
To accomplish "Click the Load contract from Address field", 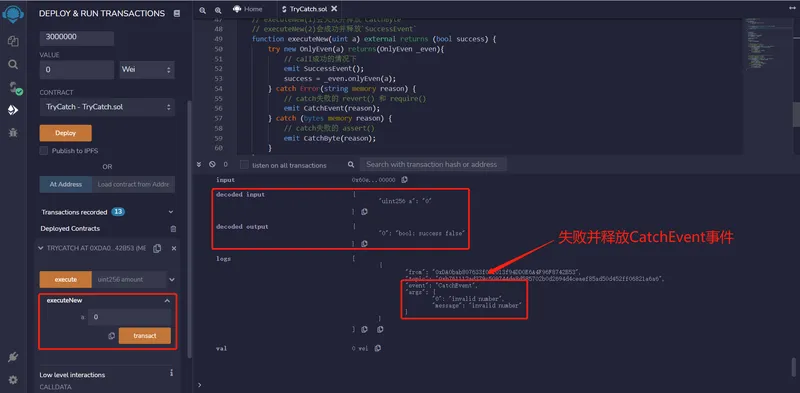I will click(133, 184).
